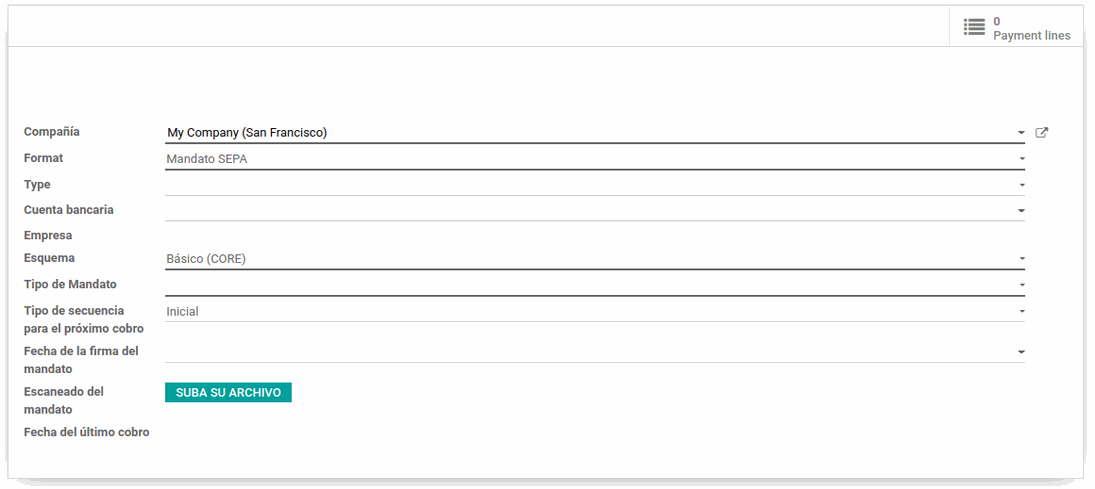Viewport: 1095px width, 489px height.
Task: Open the Tipo de secuencia dropdown arrow
Action: coord(1021,312)
